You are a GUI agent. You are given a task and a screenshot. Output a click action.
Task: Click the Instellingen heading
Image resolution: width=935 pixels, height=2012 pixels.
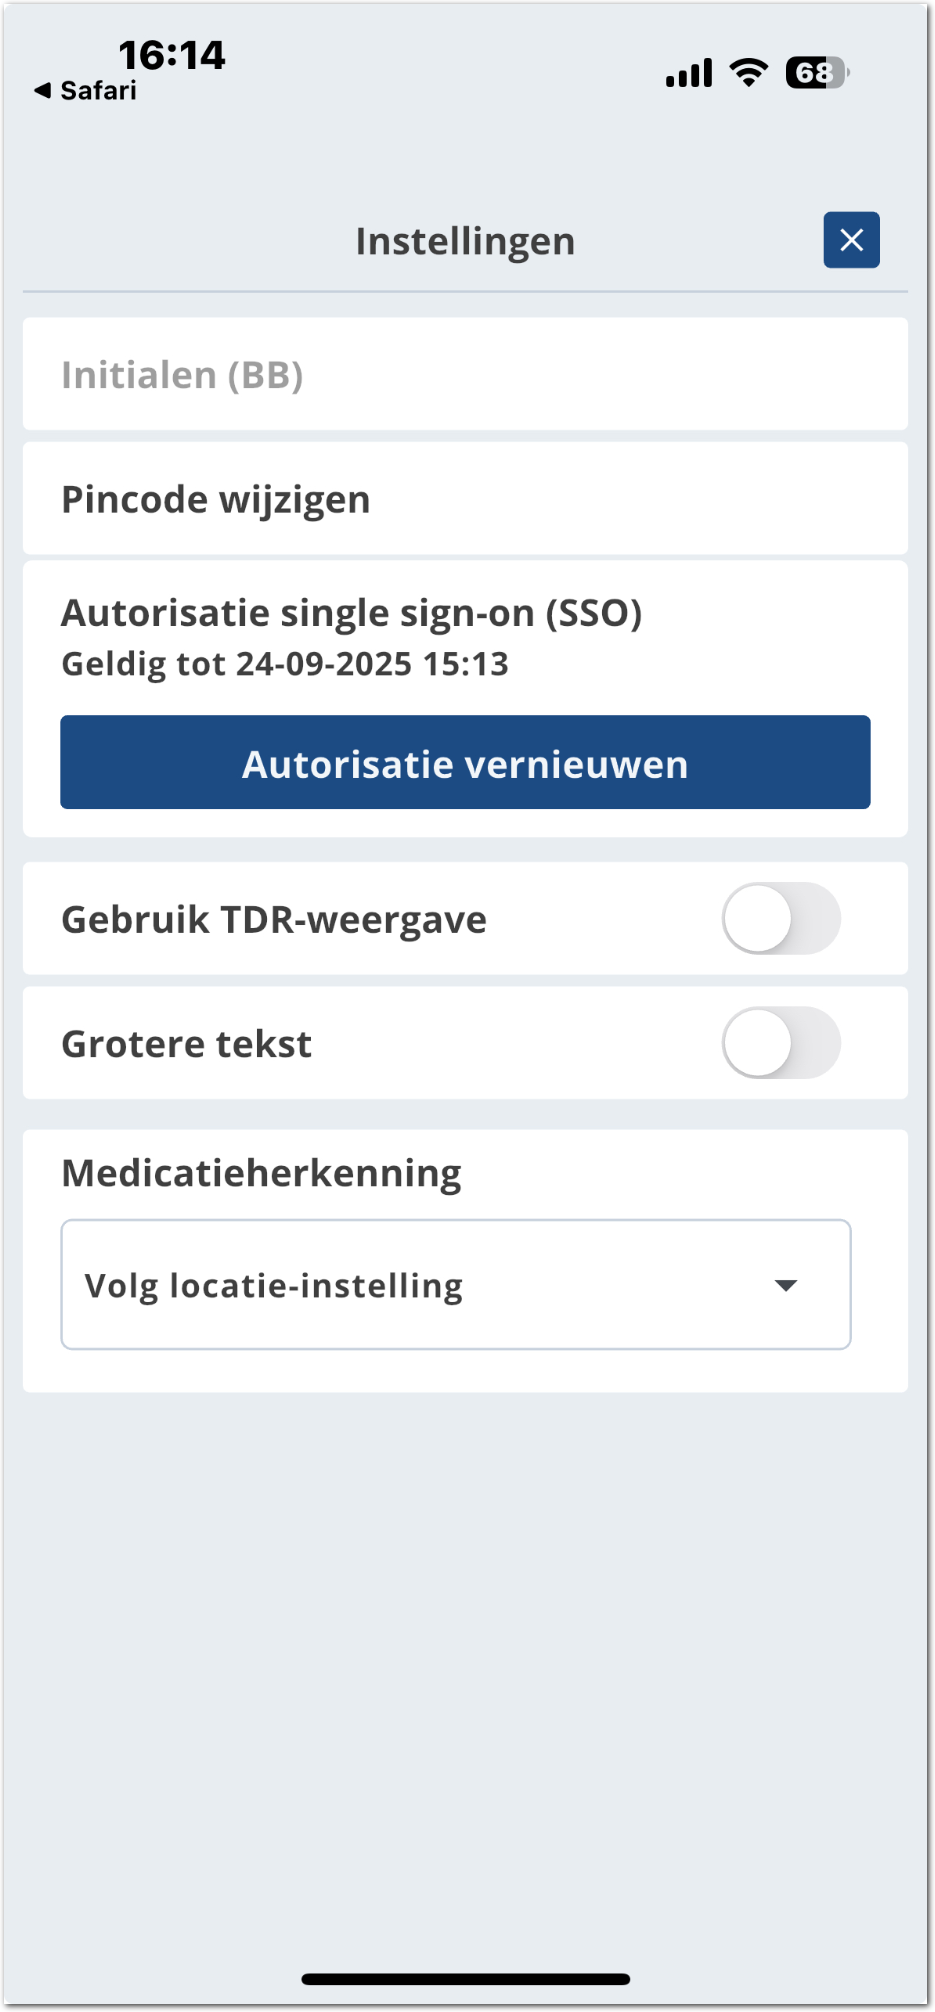465,242
